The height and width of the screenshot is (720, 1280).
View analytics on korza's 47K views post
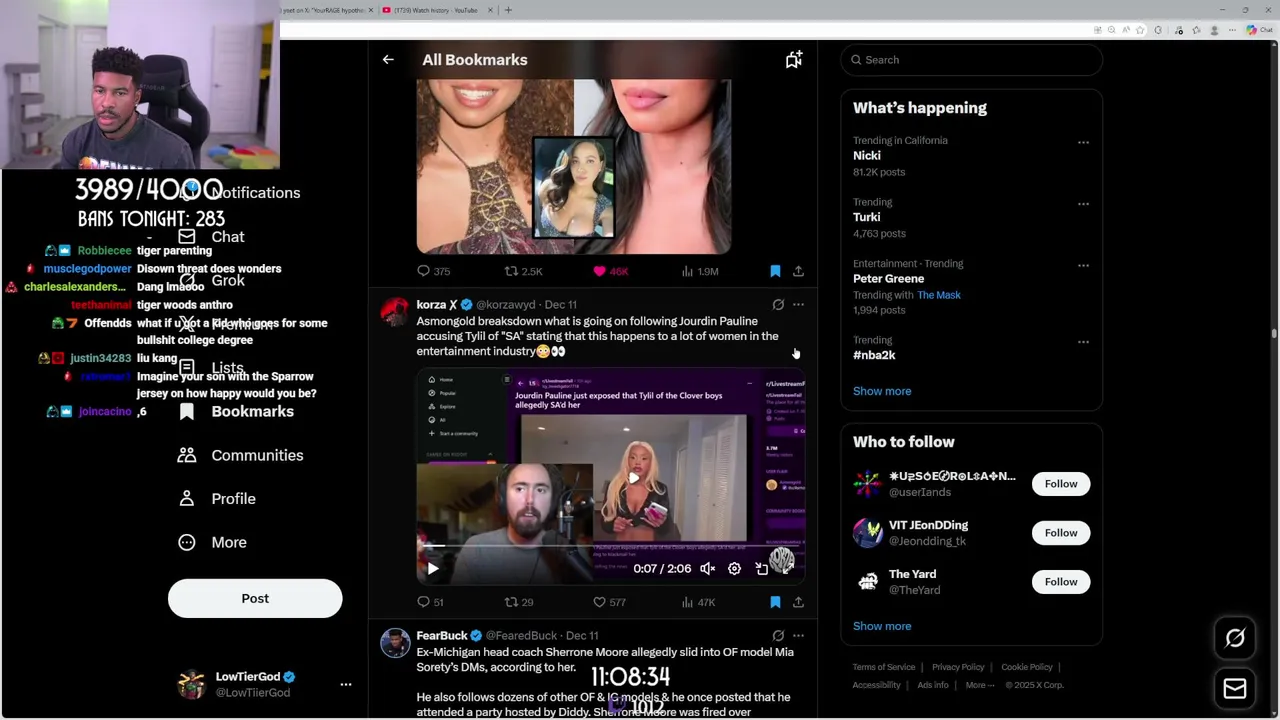(x=698, y=602)
